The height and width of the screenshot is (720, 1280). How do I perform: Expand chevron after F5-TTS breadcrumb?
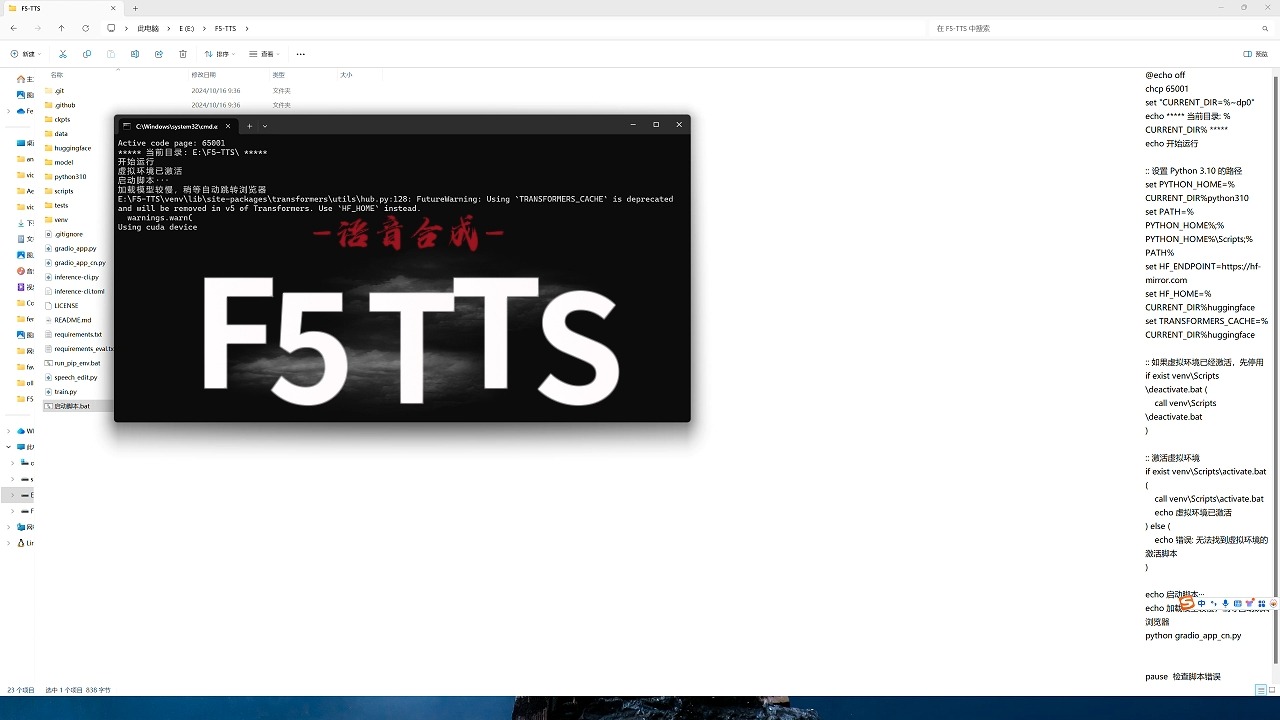(x=246, y=28)
